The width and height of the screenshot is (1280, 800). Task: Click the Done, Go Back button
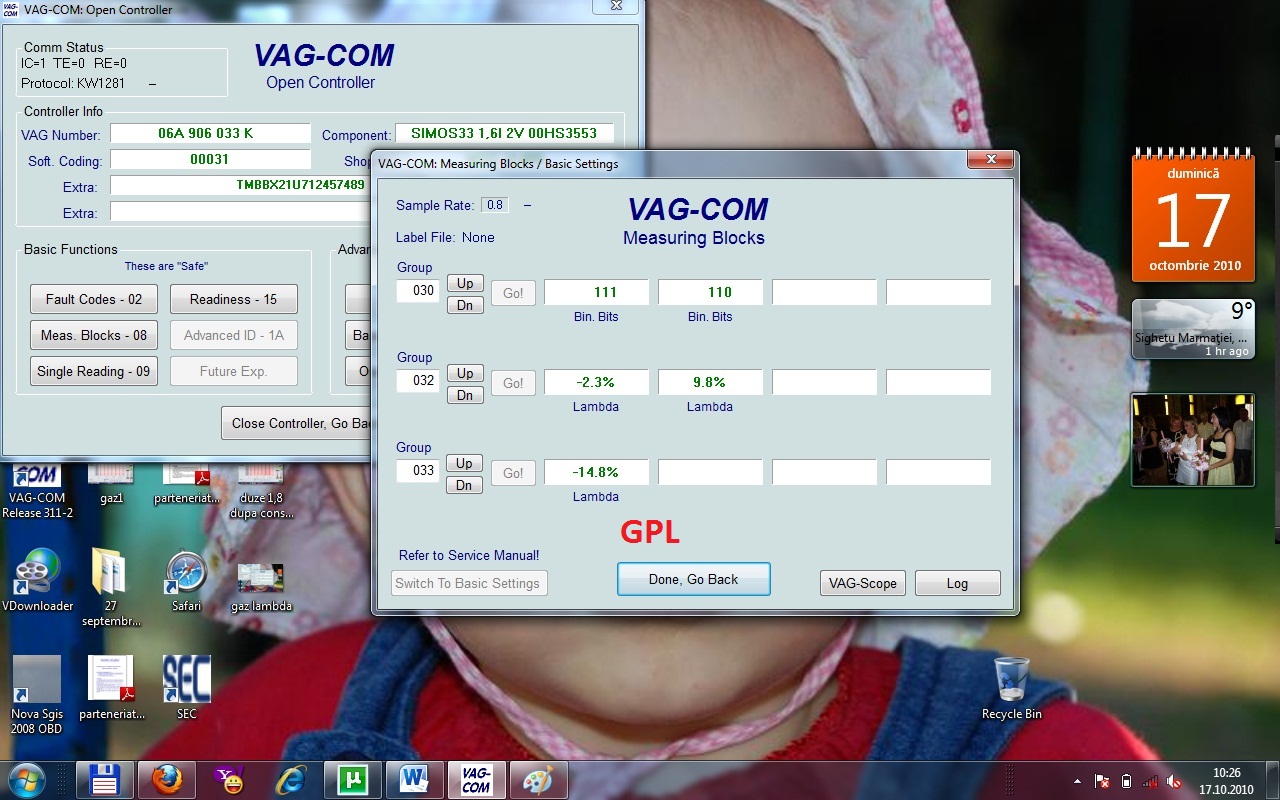693,579
